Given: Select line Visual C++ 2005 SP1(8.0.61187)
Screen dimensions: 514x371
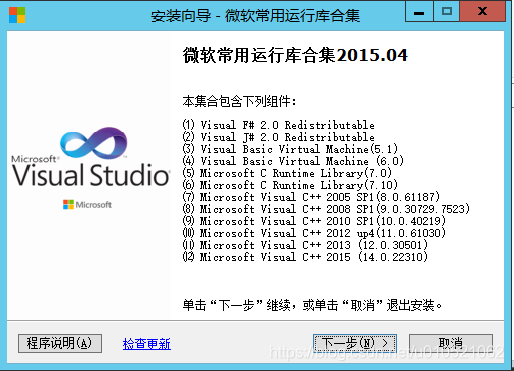Looking at the screenshot, I should (x=311, y=197).
